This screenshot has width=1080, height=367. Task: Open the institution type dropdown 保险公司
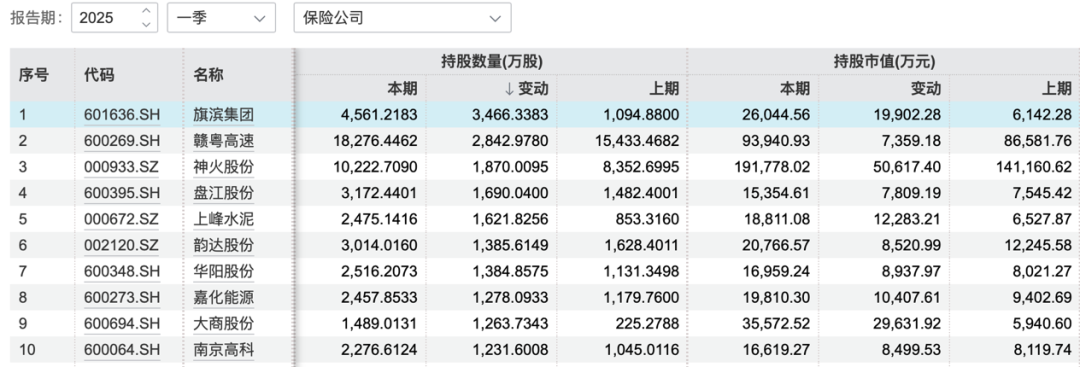pos(402,17)
